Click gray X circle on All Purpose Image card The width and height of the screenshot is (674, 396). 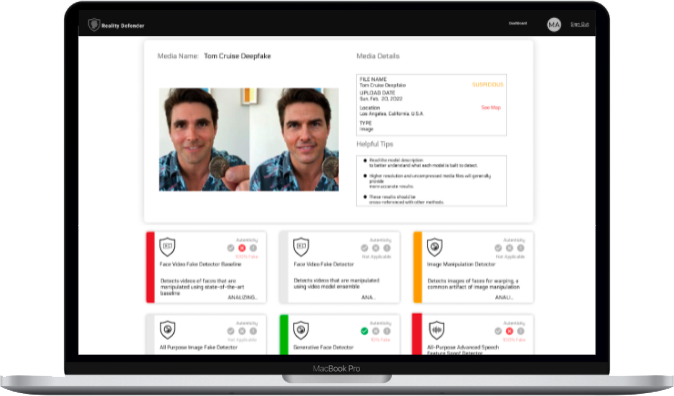(242, 331)
